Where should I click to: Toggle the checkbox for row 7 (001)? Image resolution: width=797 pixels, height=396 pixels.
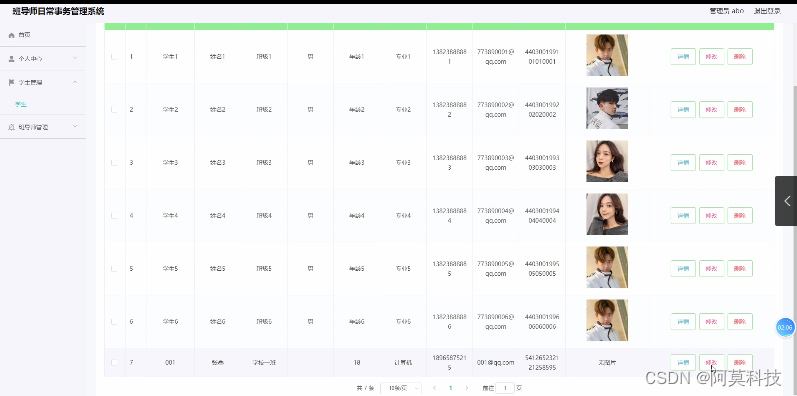click(114, 362)
